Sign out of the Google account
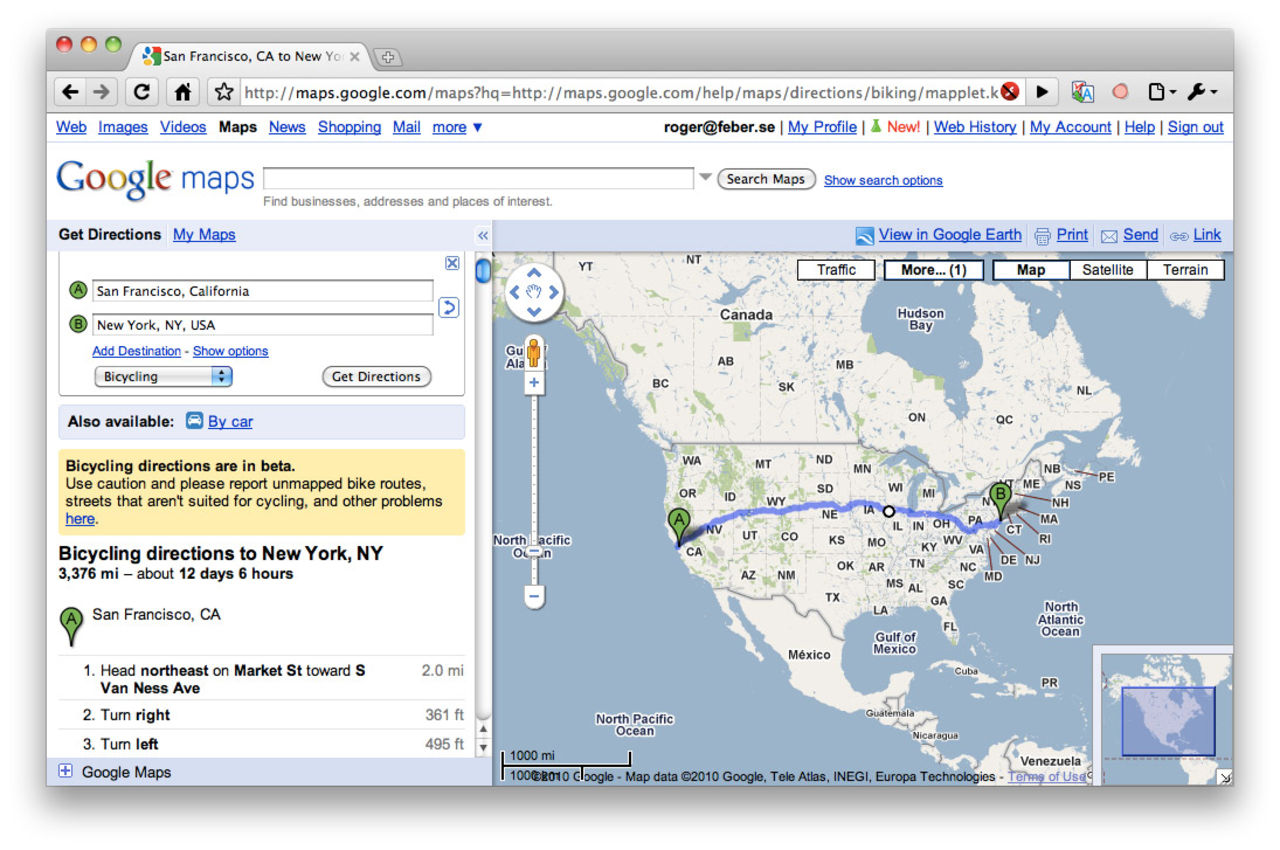The height and width of the screenshot is (850, 1280). 1196,127
